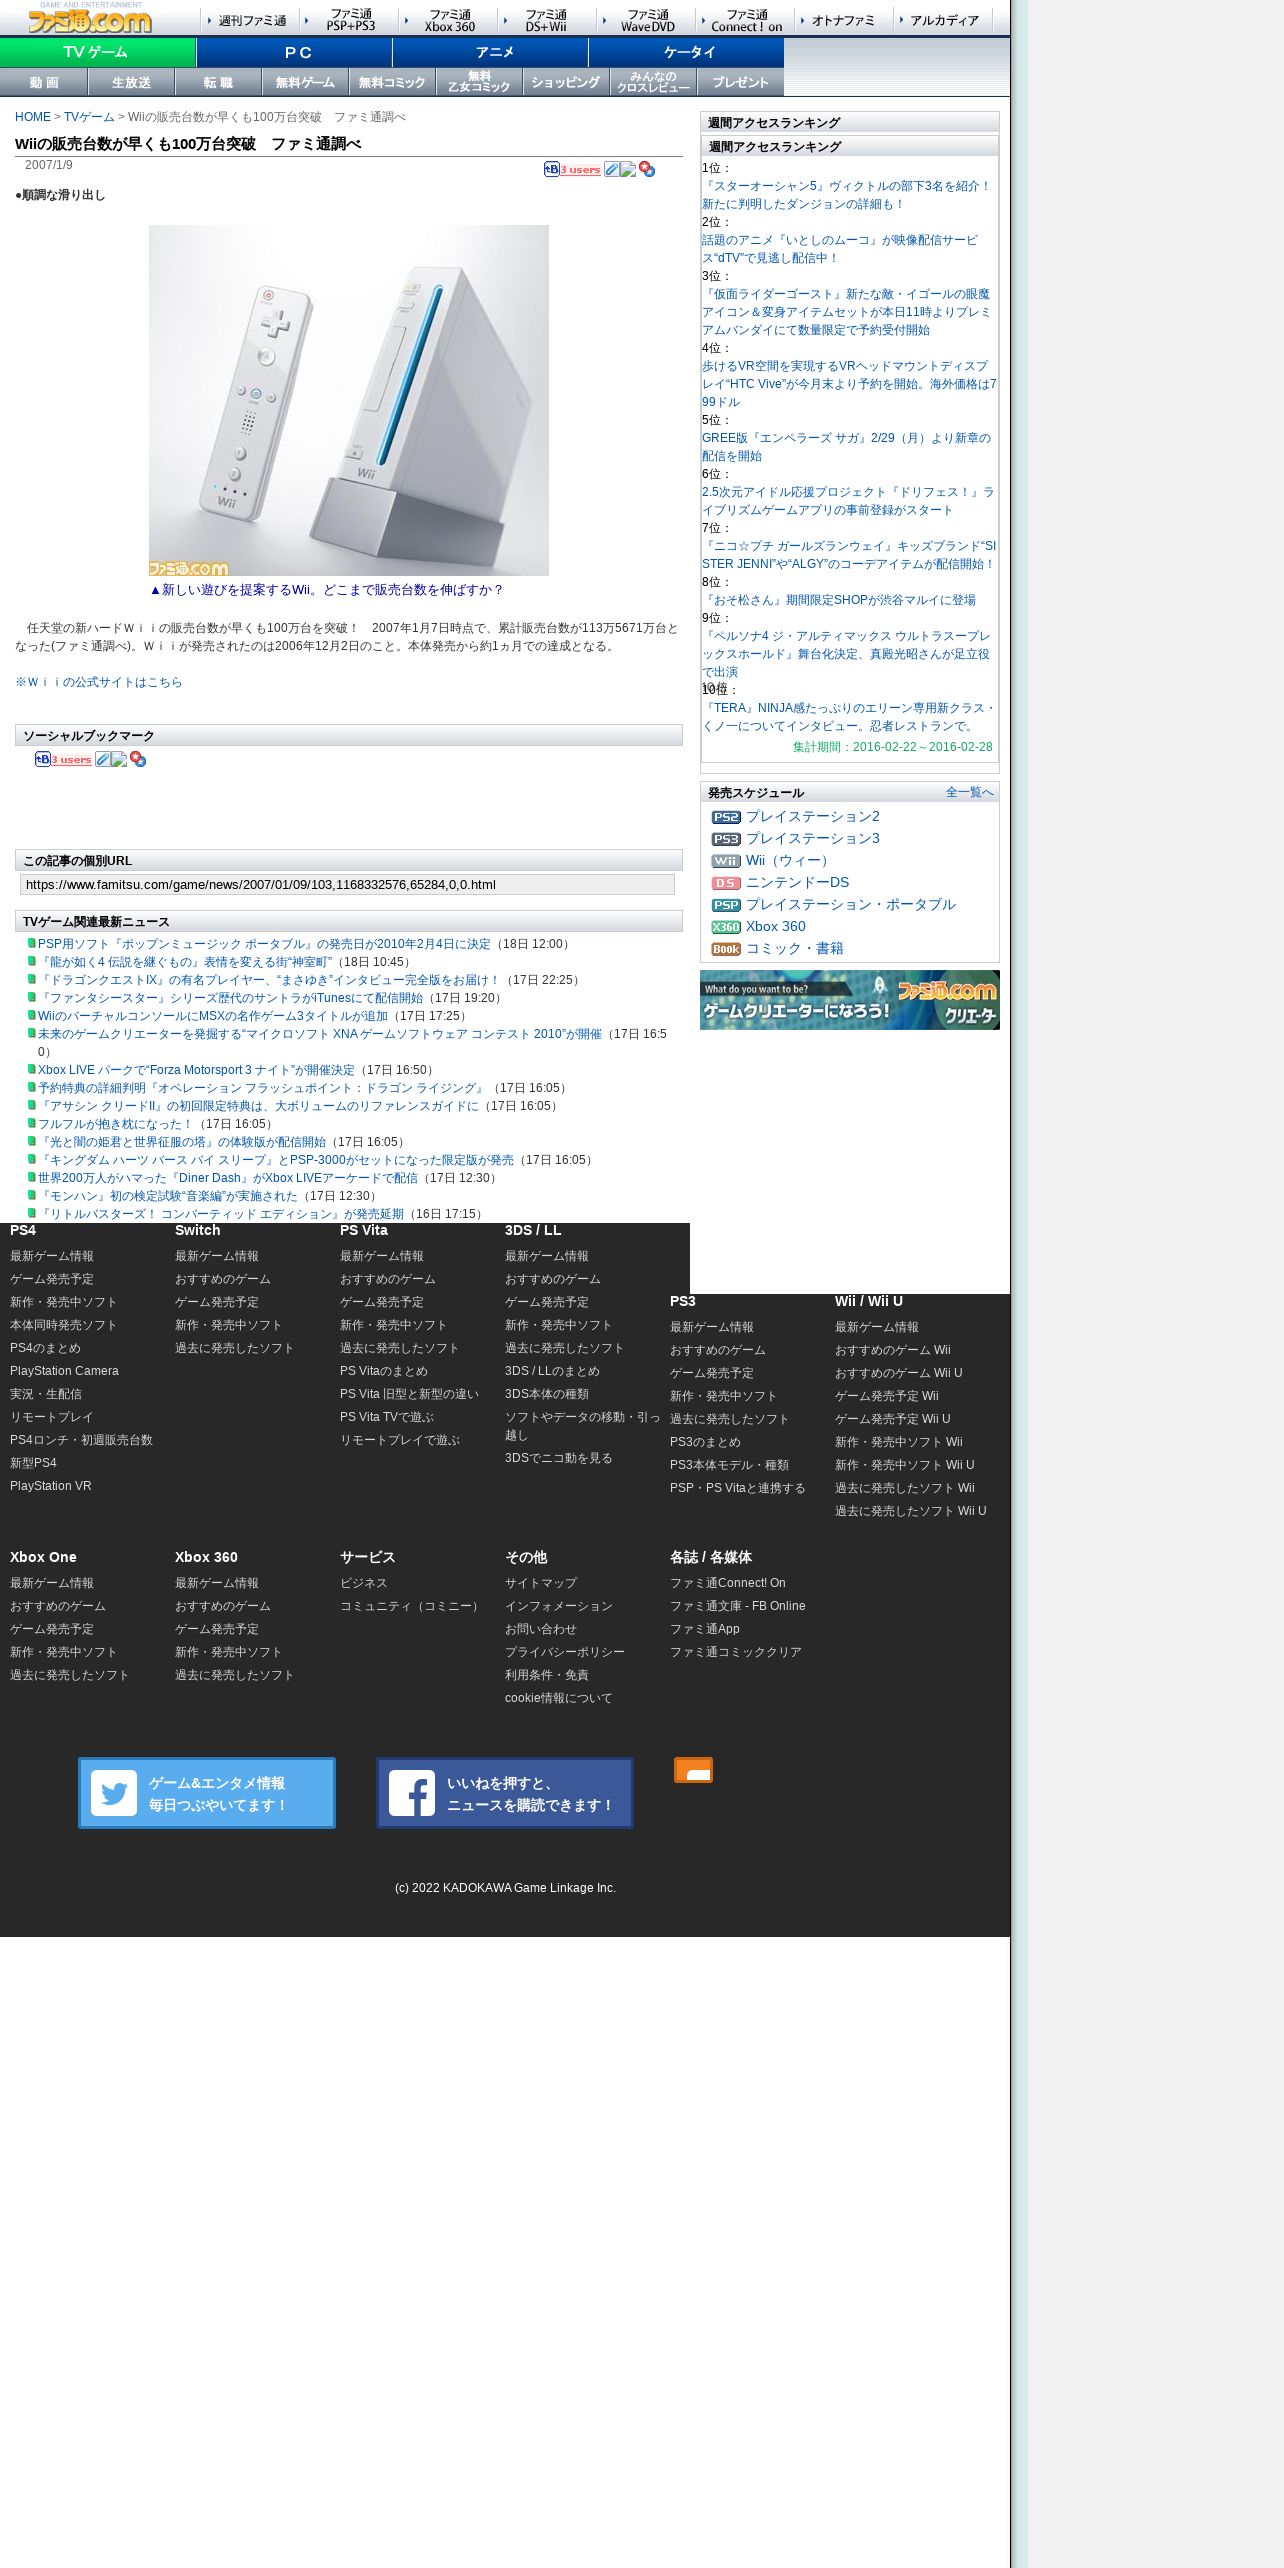Click プライバシーポリシー in the footer
The image size is (1284, 2568).
(564, 1652)
